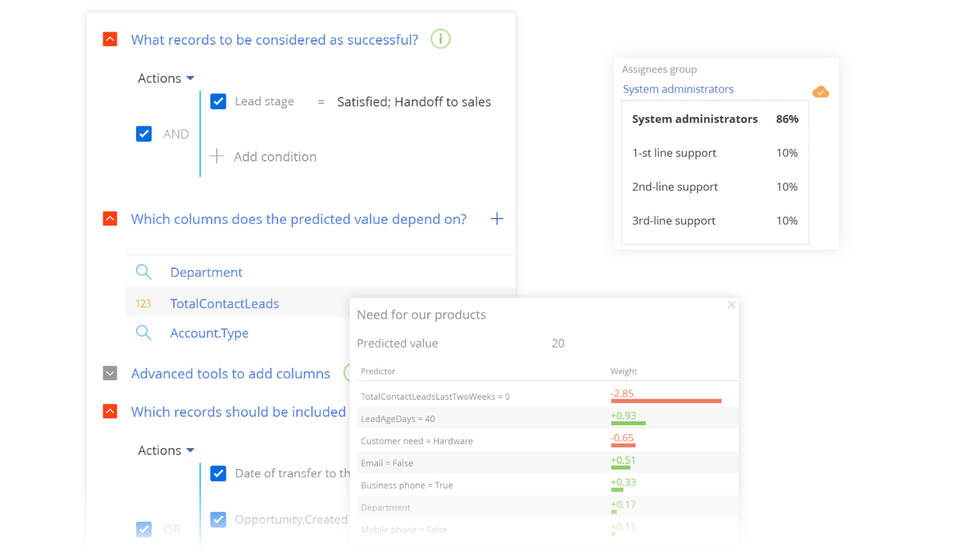960x560 pixels.
Task: Click the Predicted value 20
Action: [558, 343]
